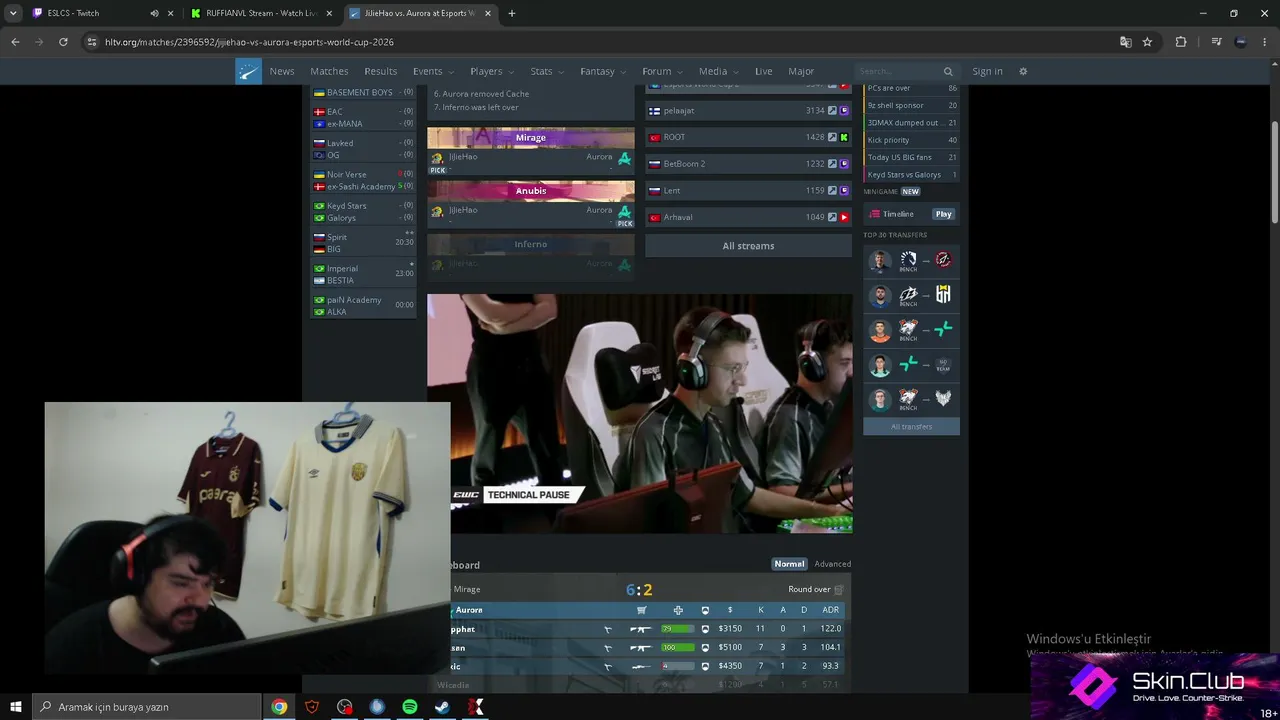Click the All streams button
1280x720 pixels.
pyautogui.click(x=748, y=246)
